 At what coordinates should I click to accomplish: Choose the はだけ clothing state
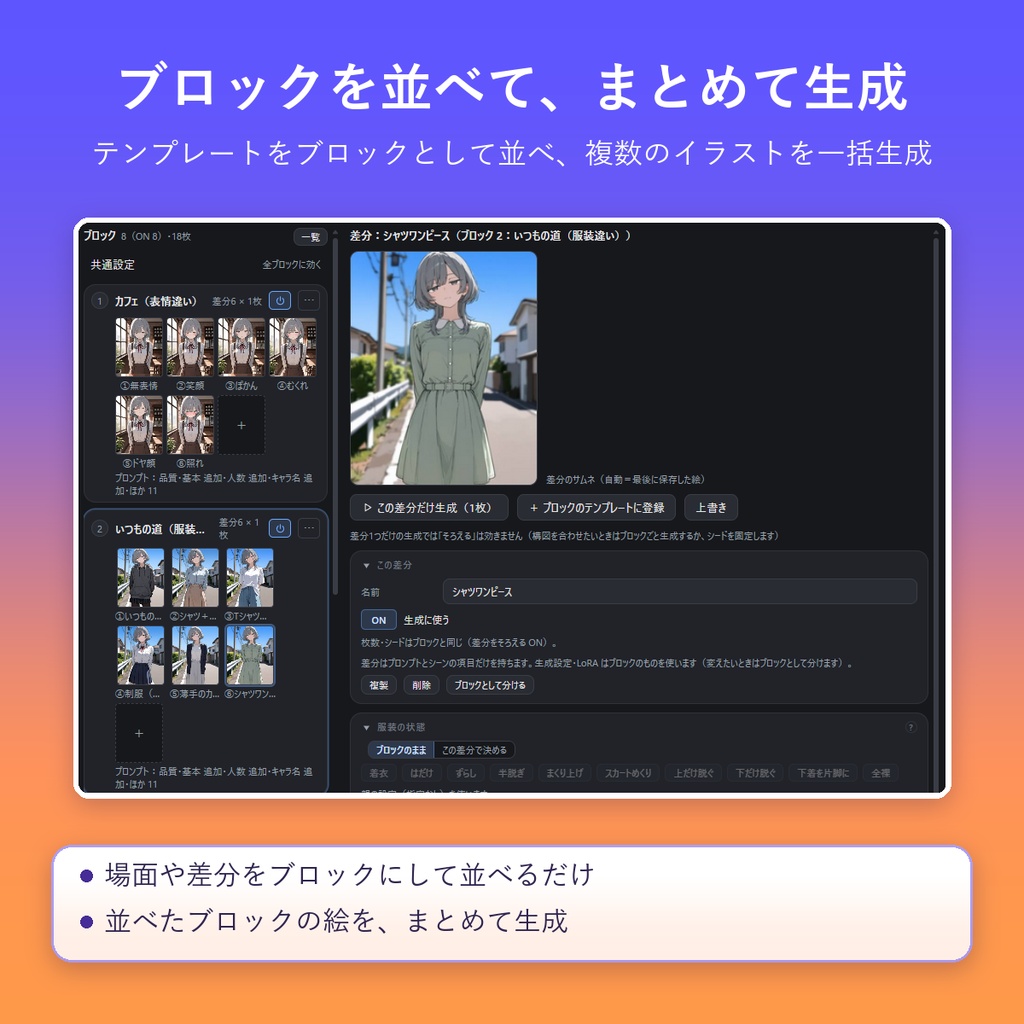(421, 773)
